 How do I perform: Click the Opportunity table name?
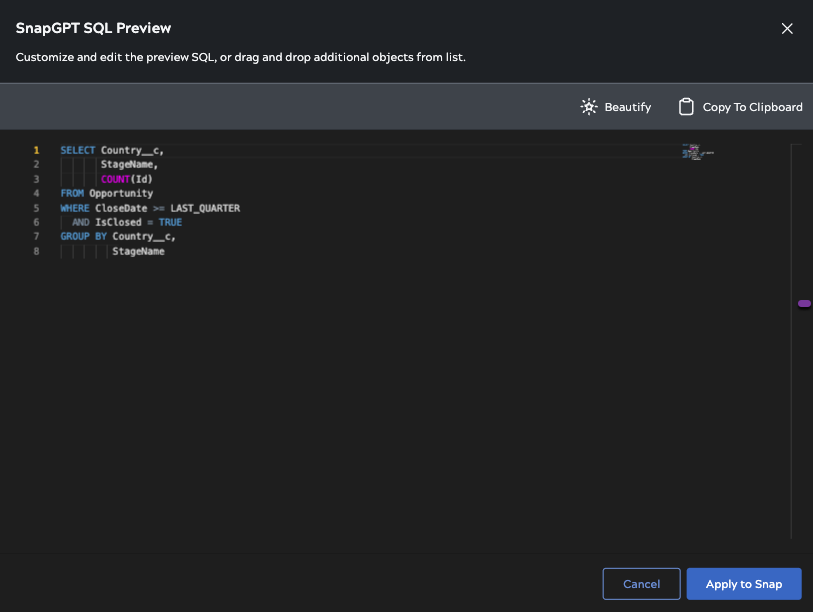tap(121, 193)
